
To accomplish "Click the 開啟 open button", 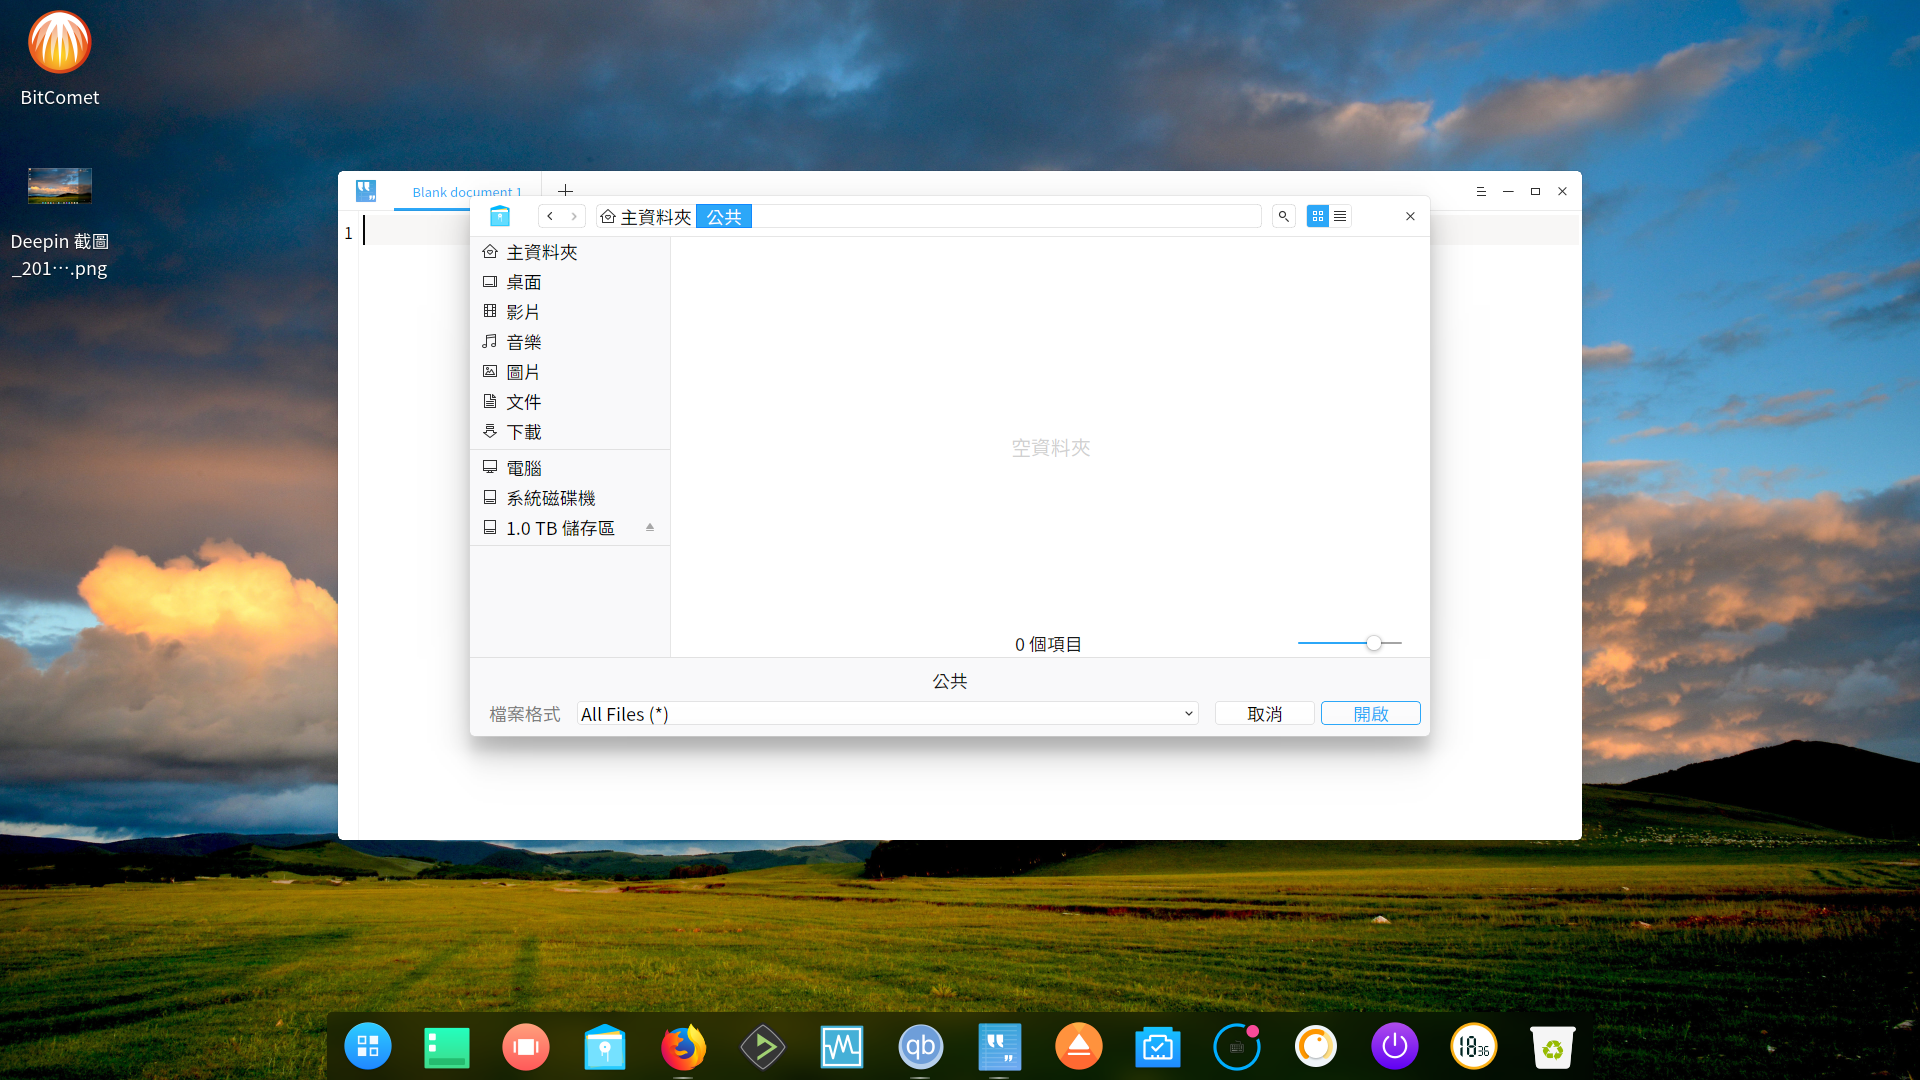I will [1370, 713].
